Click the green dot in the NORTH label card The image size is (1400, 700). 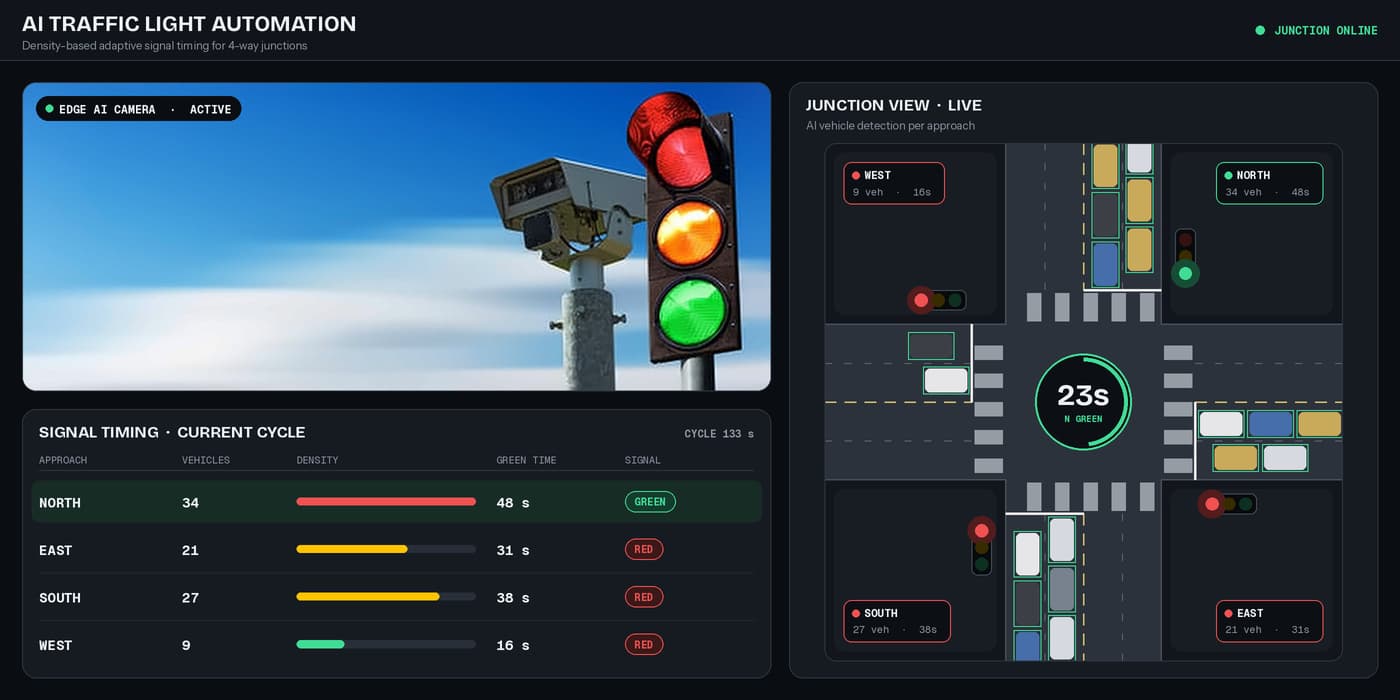click(x=1229, y=176)
